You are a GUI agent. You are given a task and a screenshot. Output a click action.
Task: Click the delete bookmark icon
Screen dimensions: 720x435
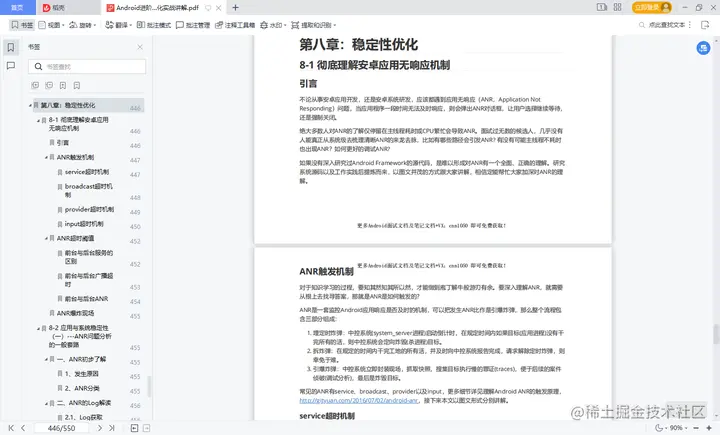point(77,85)
